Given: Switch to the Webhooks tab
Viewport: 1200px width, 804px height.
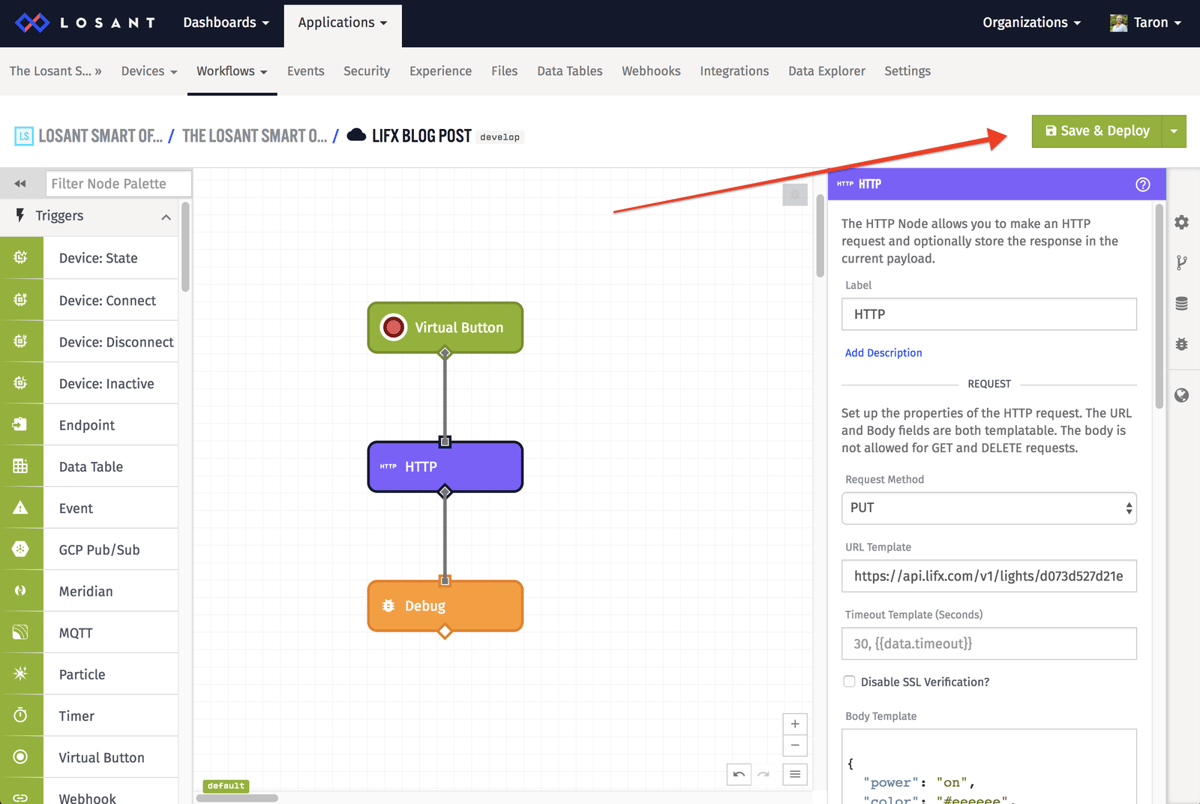Looking at the screenshot, I should coord(651,71).
